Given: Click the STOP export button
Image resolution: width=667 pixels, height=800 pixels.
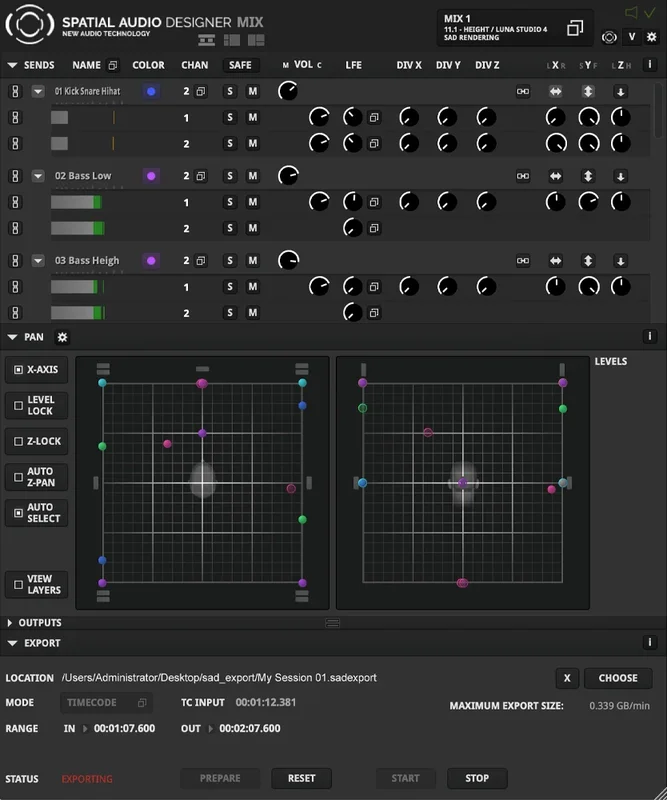Looking at the screenshot, I should coord(477,778).
